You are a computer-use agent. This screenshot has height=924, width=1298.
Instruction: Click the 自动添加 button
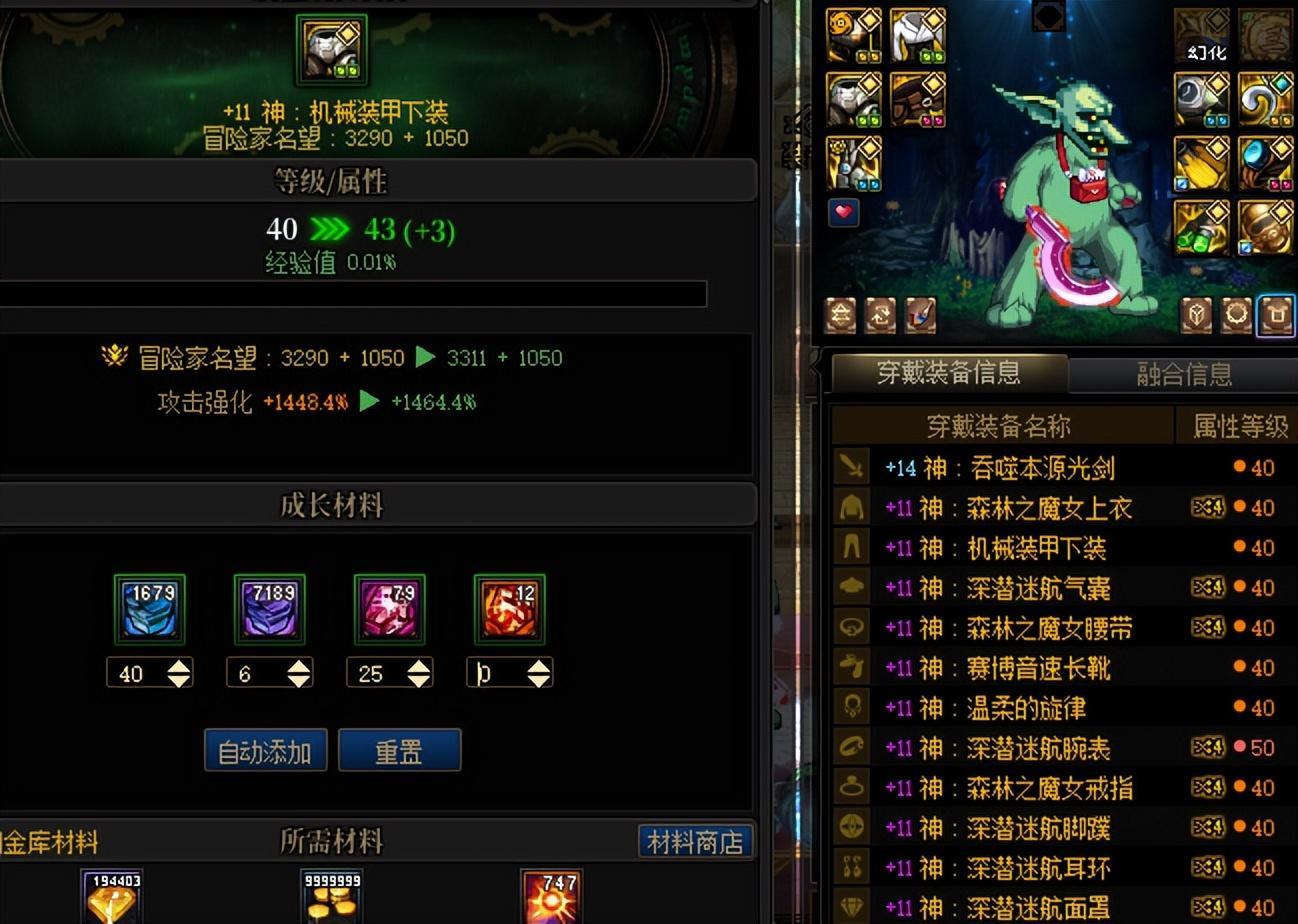coord(266,750)
